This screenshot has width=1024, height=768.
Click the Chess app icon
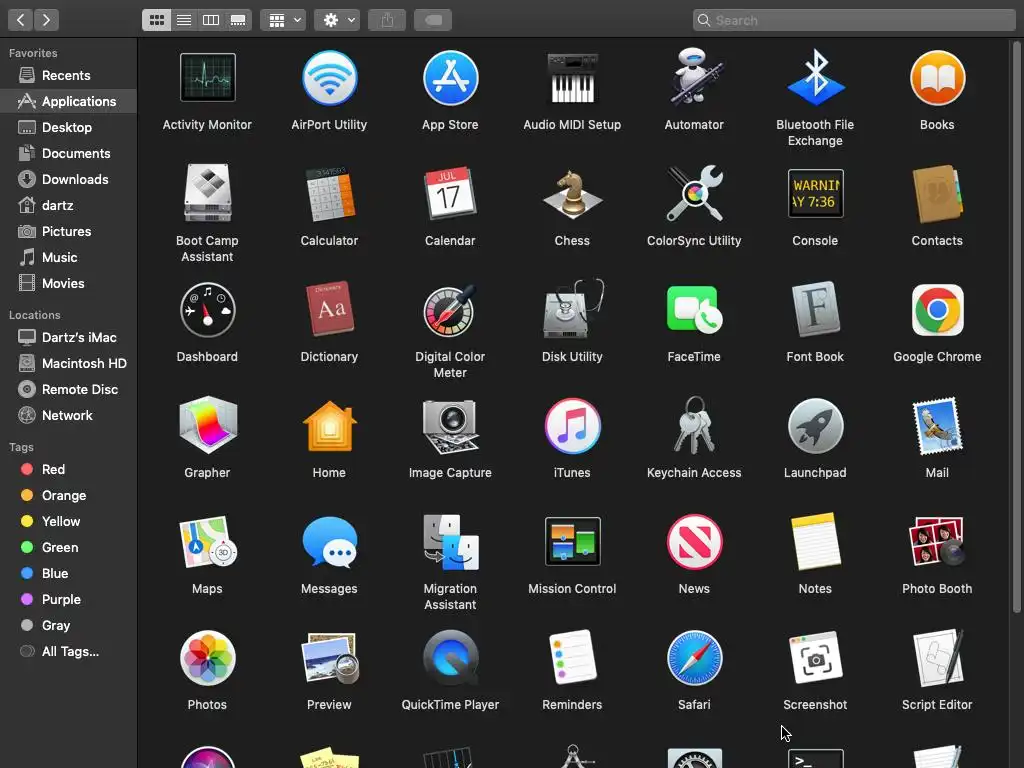click(572, 193)
